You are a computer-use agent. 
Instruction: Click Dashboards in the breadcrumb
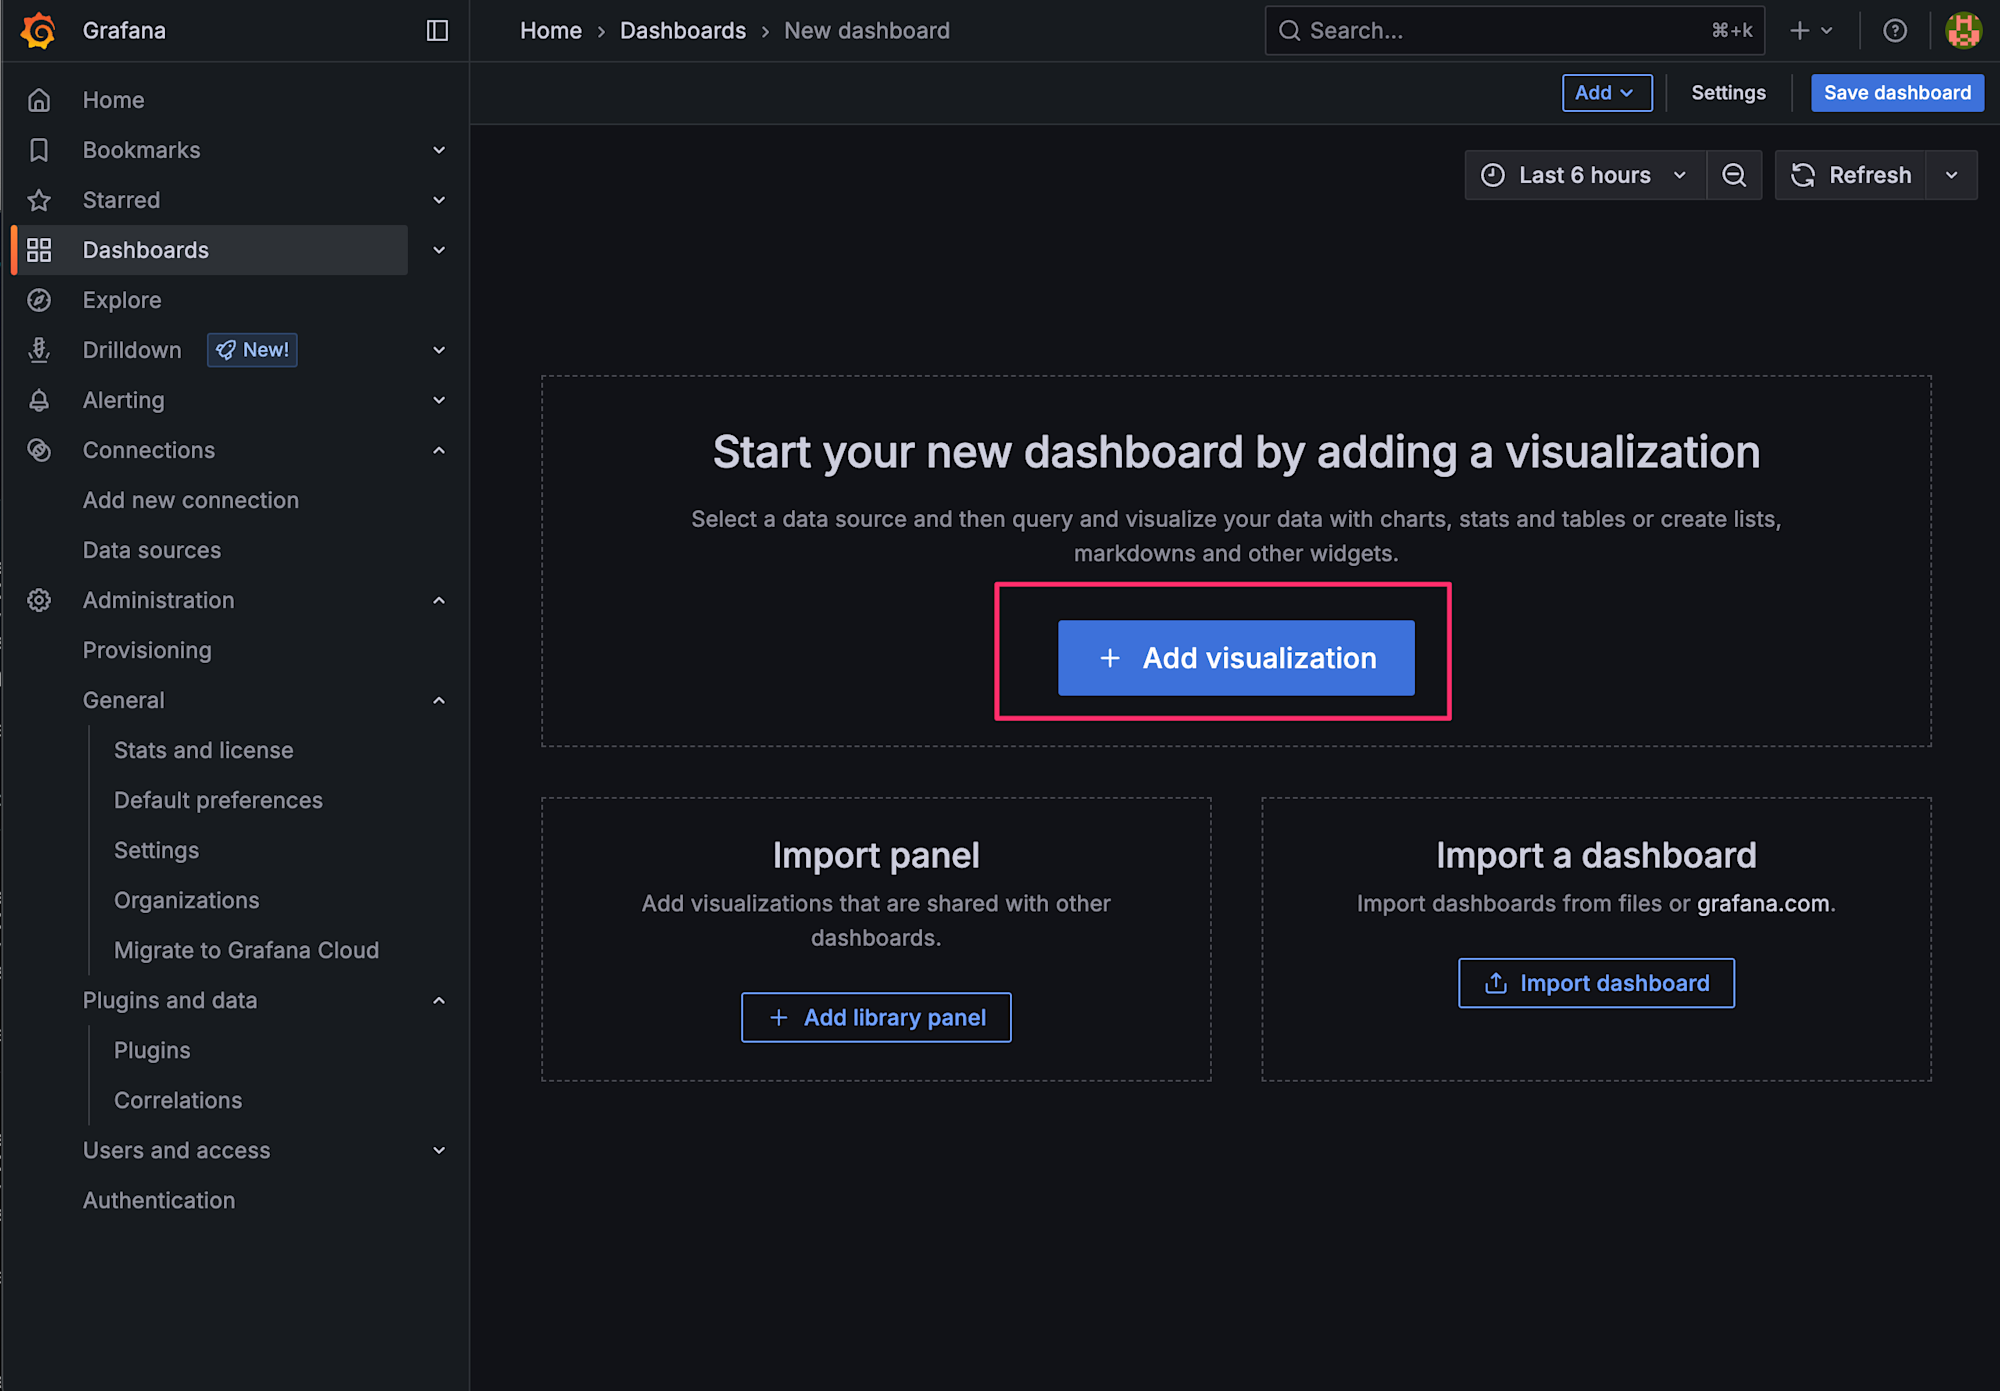click(x=683, y=31)
